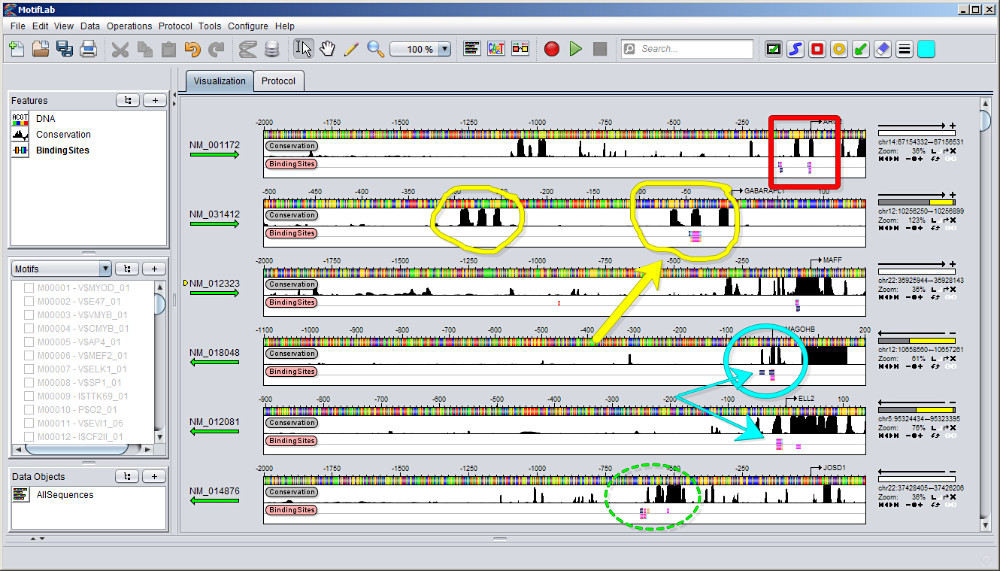Open the Tools menu
The width and height of the screenshot is (1000, 571).
click(x=209, y=26)
